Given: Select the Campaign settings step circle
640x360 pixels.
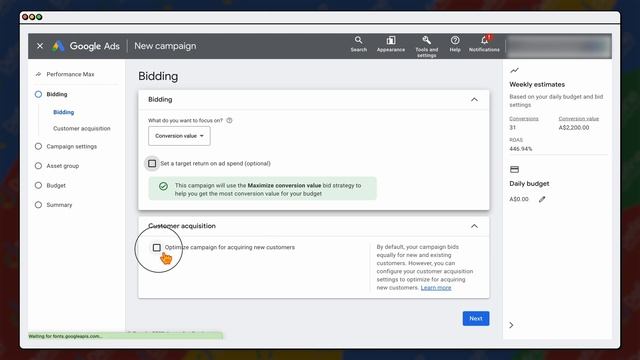Looking at the screenshot, I should (x=38, y=146).
